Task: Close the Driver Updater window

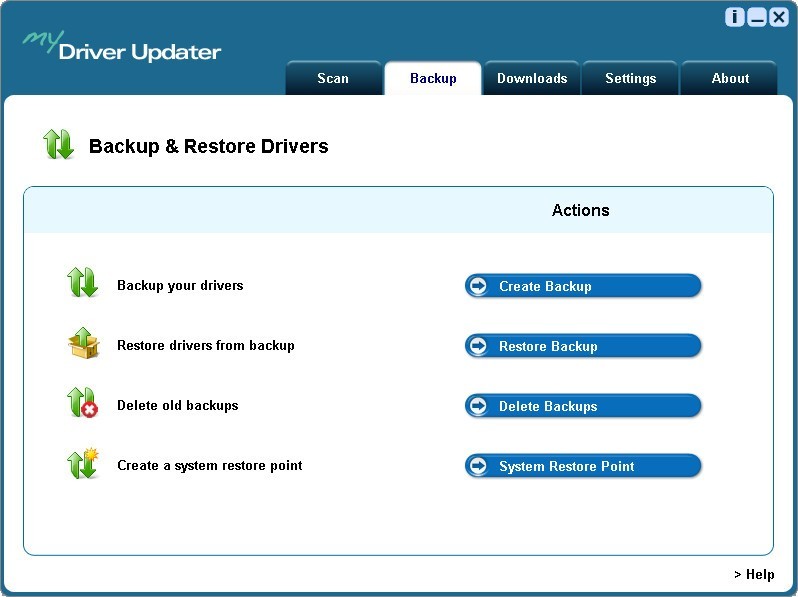Action: pyautogui.click(x=779, y=17)
